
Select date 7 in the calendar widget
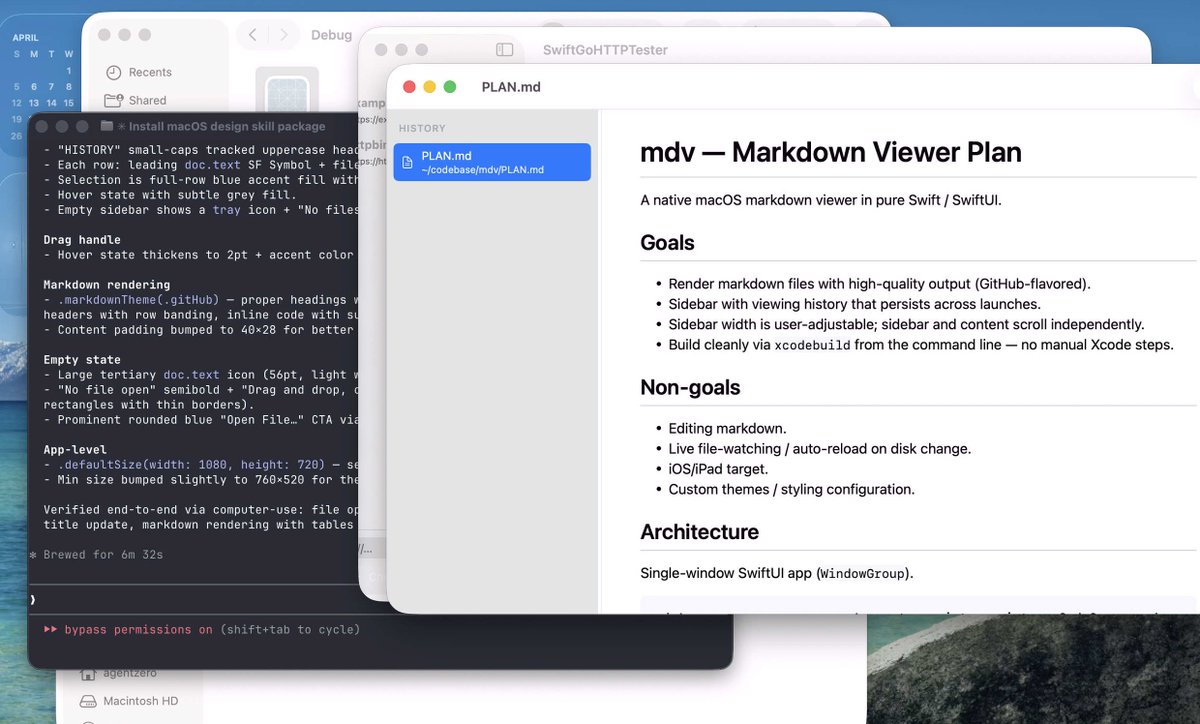point(51,87)
